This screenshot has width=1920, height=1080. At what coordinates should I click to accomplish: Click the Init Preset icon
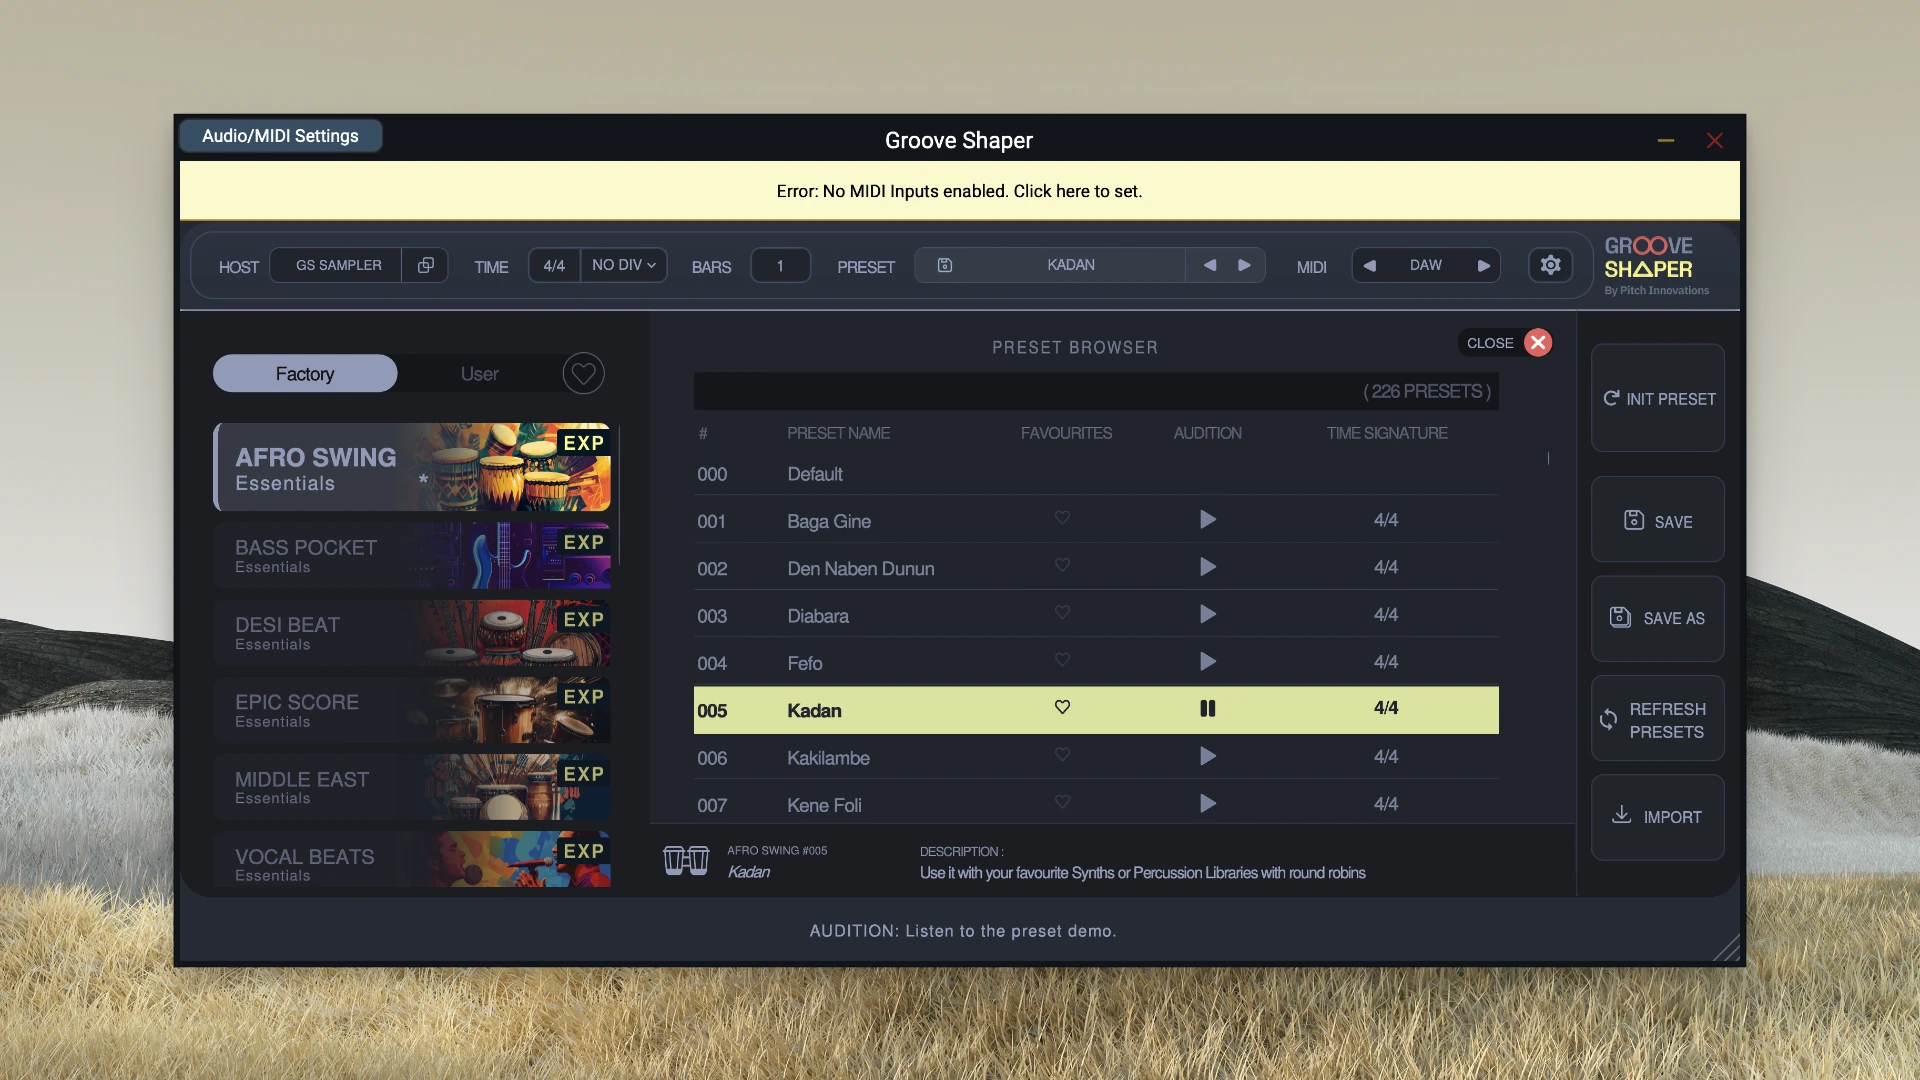pyautogui.click(x=1612, y=398)
